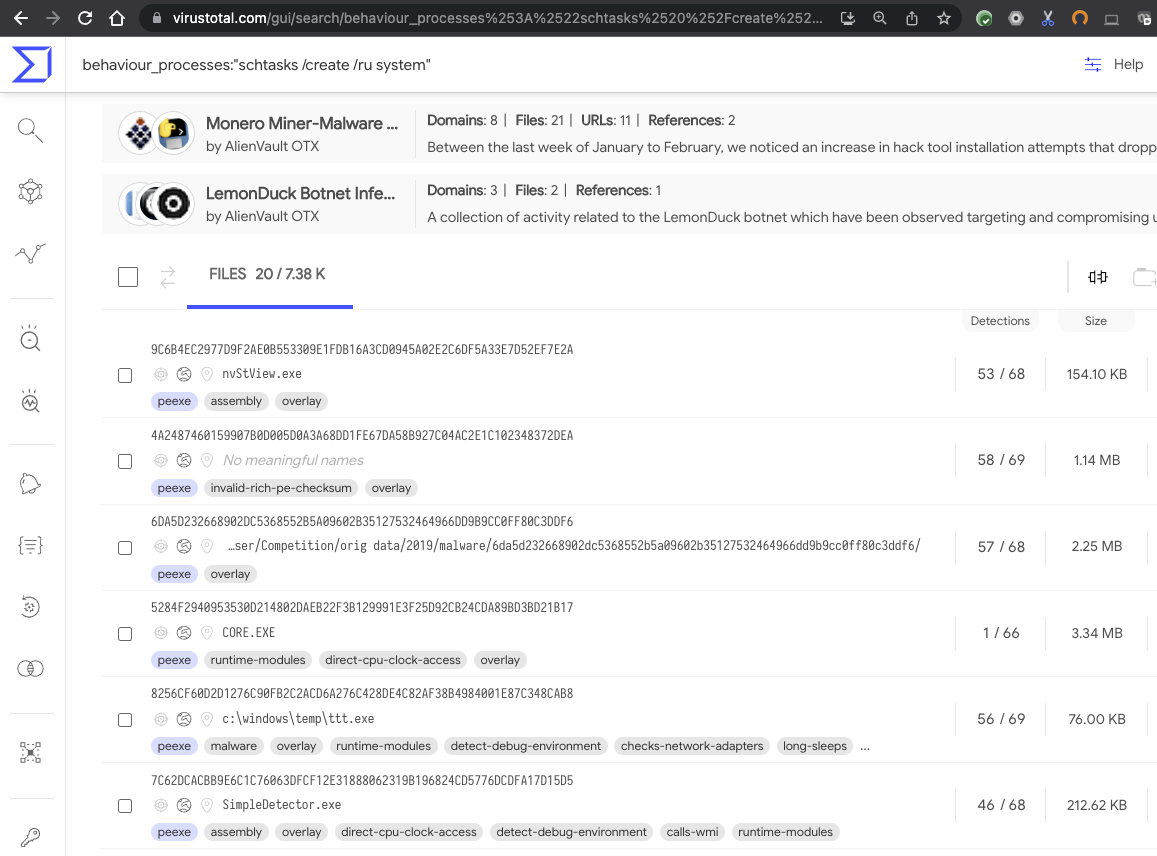The image size is (1157, 856).
Task: Open hash starting with 9C6B4EC2977D9F2A
Action: (362, 350)
